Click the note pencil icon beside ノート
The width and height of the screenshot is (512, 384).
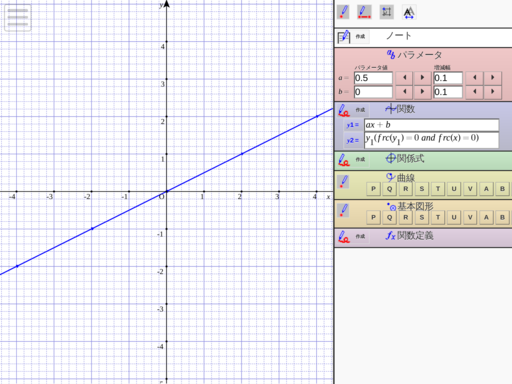(344, 37)
